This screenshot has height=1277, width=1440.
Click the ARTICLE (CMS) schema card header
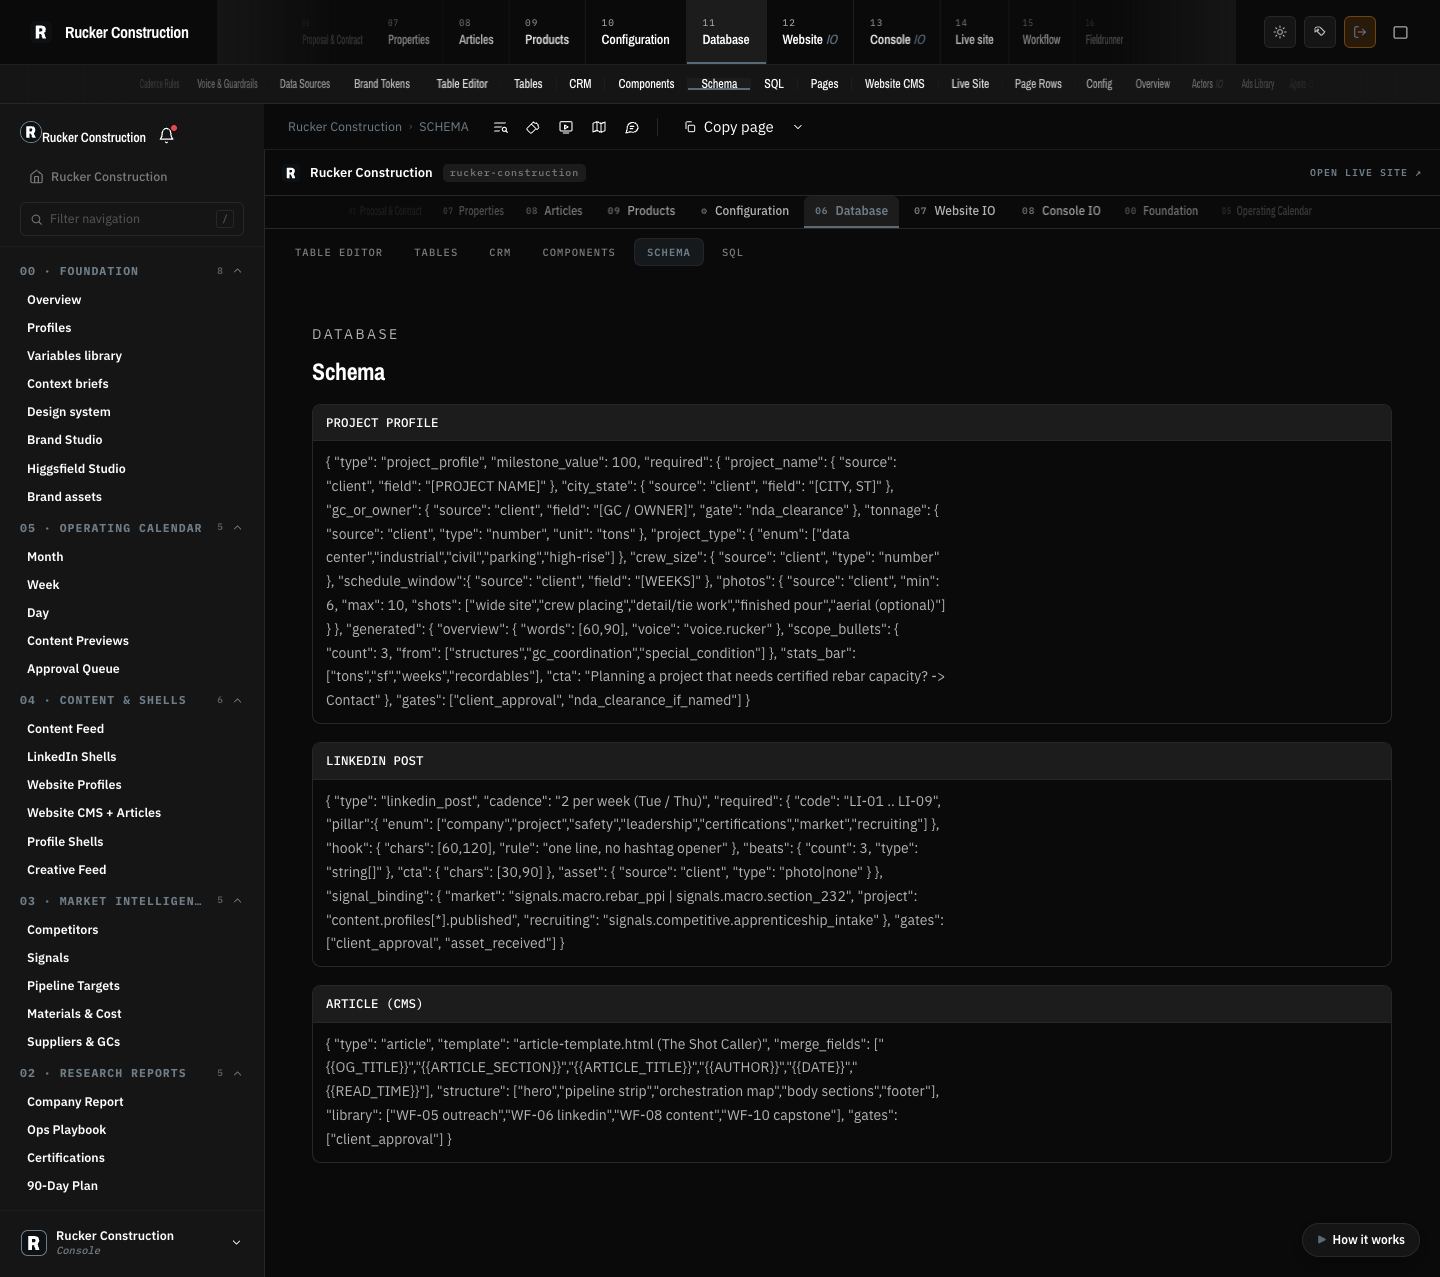tap(852, 1004)
